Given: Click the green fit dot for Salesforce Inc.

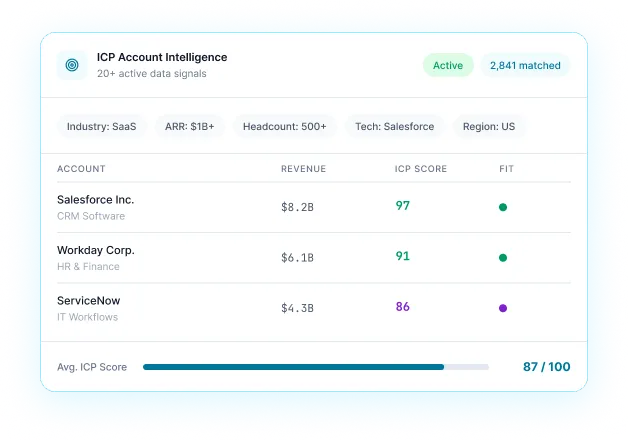Looking at the screenshot, I should click(x=503, y=207).
